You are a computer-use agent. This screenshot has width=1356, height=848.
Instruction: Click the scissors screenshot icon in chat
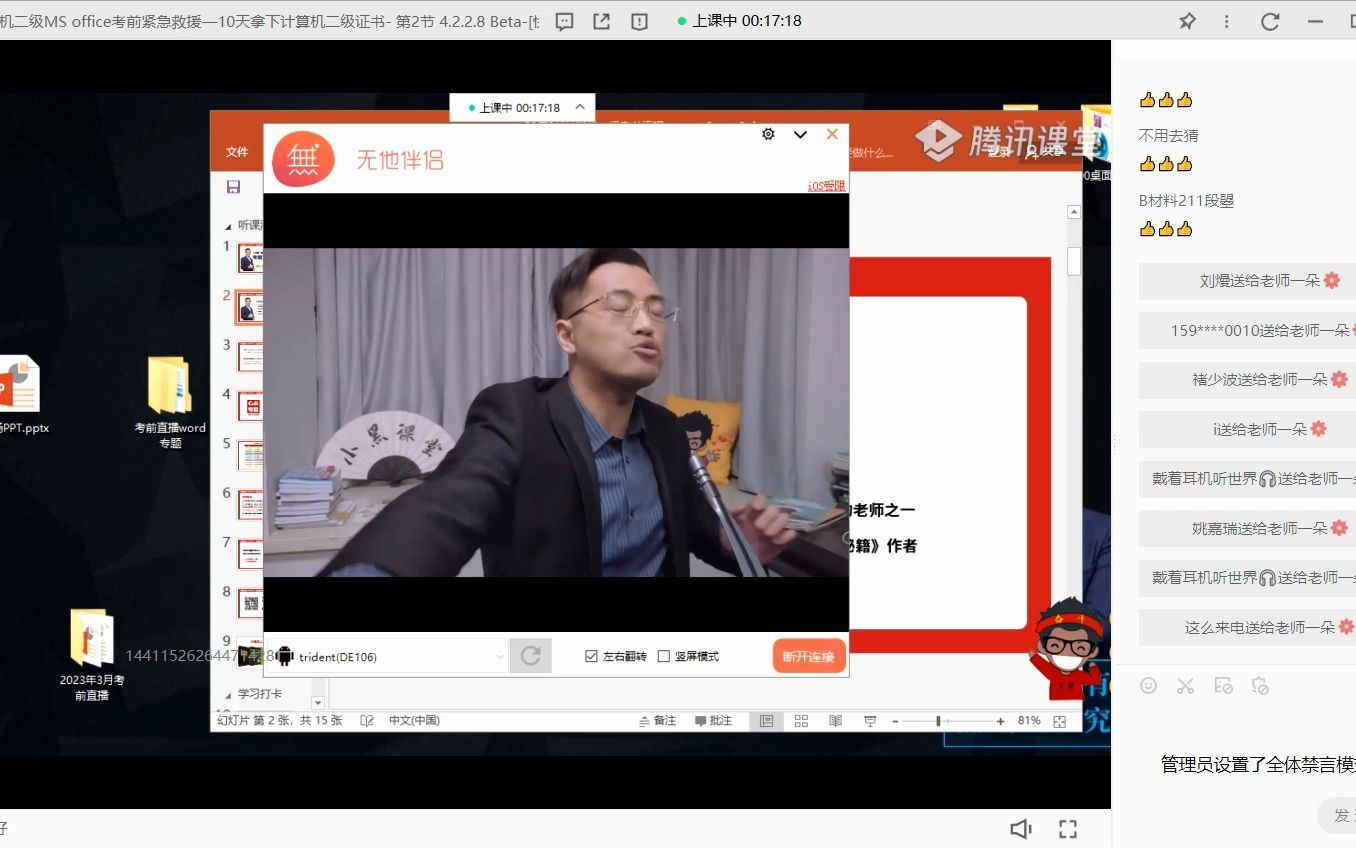click(1186, 685)
